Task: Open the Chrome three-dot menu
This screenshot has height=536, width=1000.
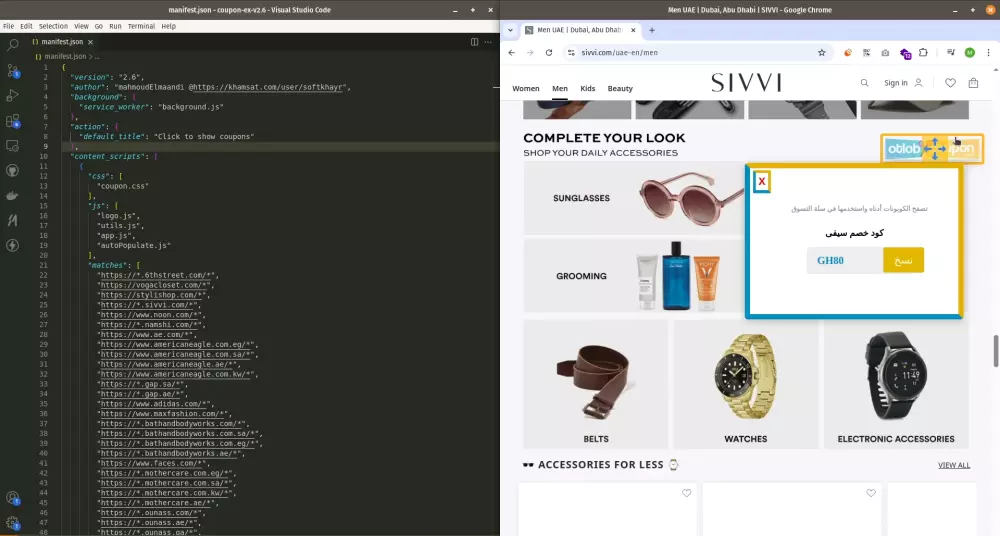Action: tap(988, 53)
